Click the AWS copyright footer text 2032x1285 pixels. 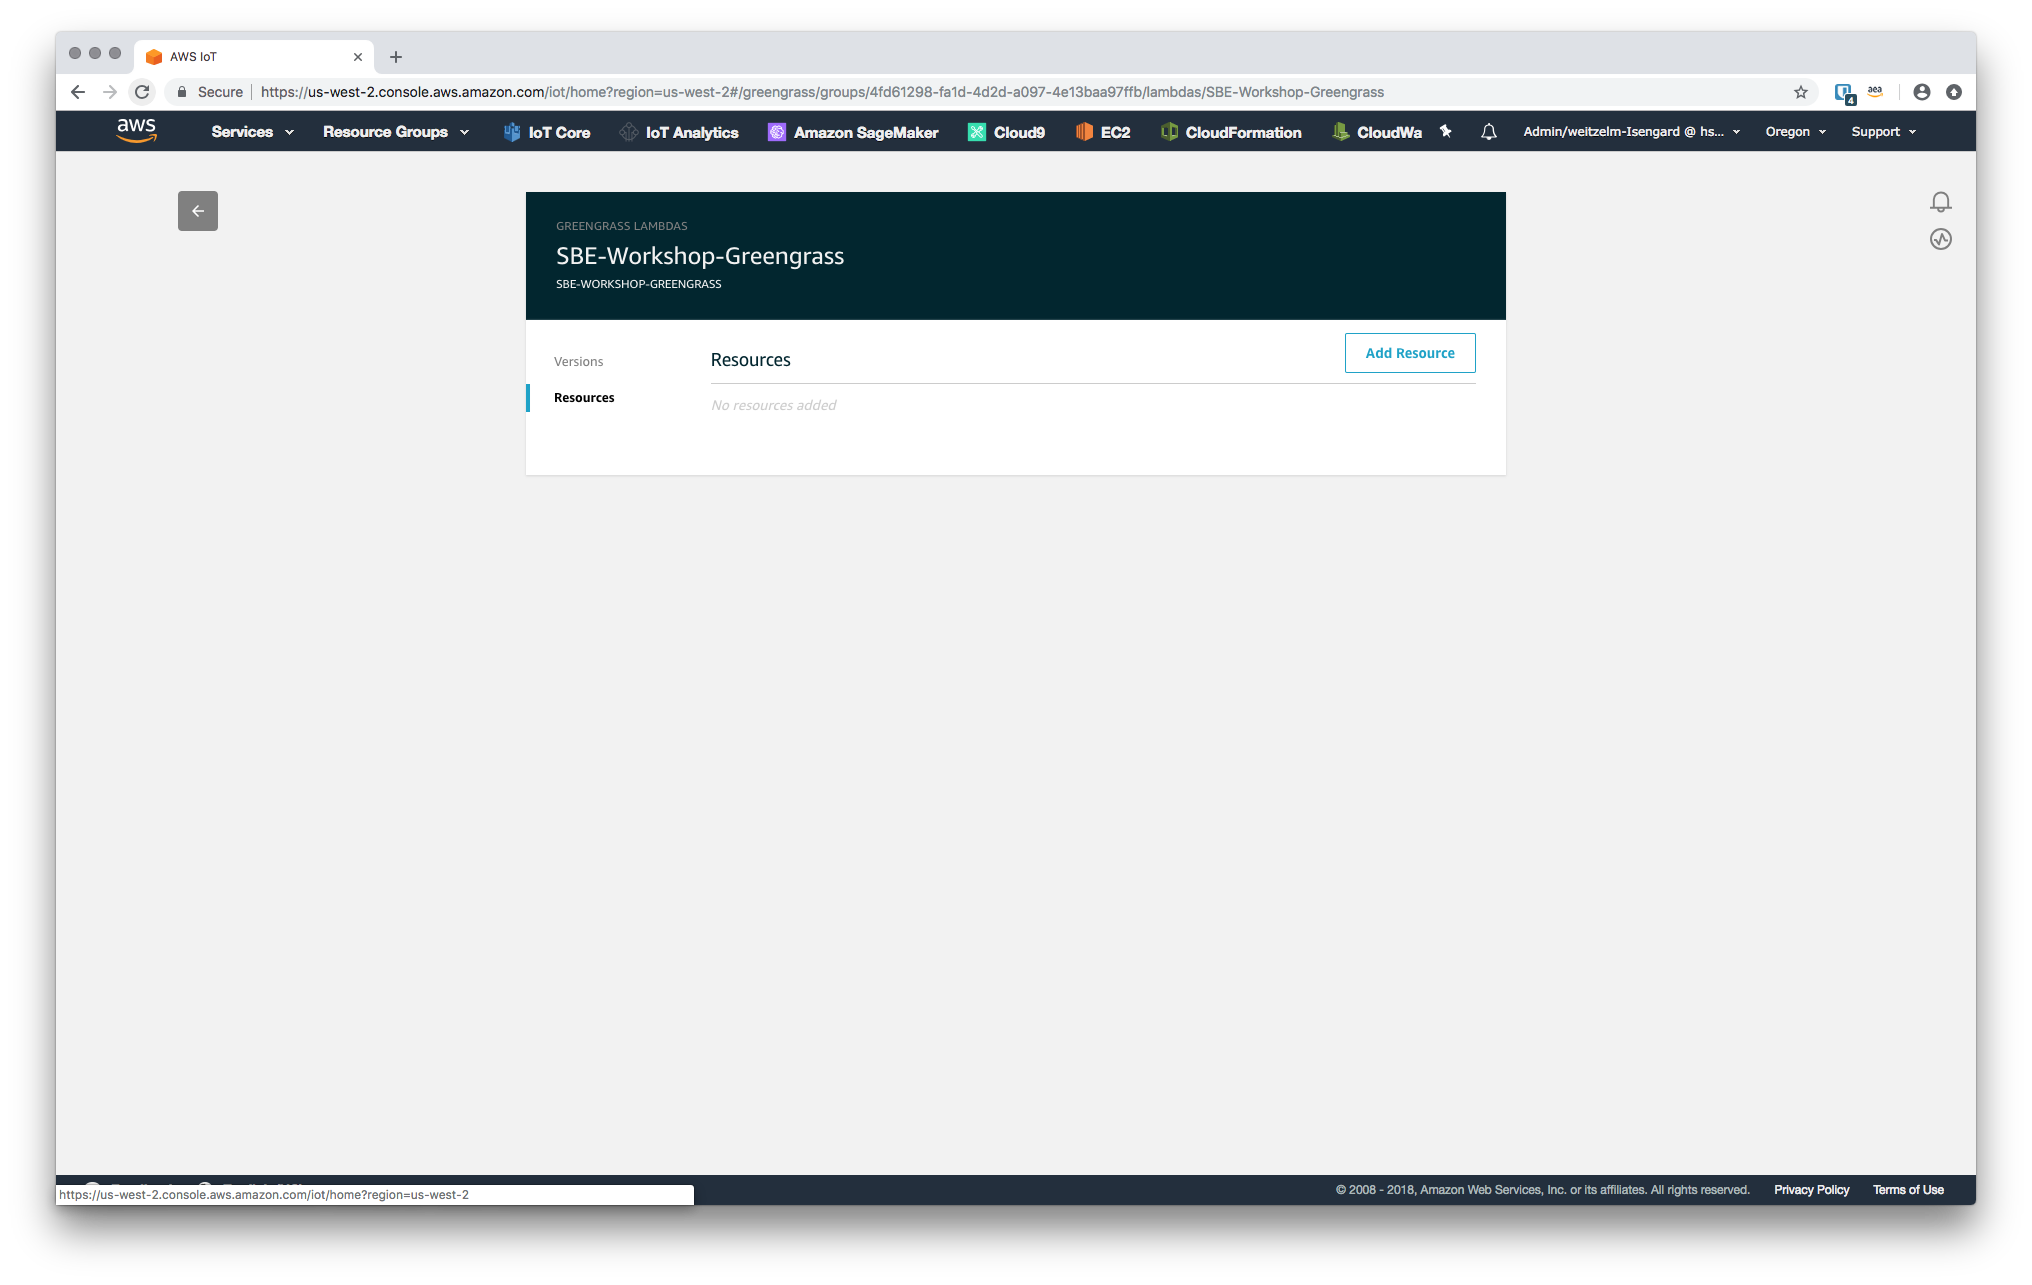pyautogui.click(x=1542, y=1190)
